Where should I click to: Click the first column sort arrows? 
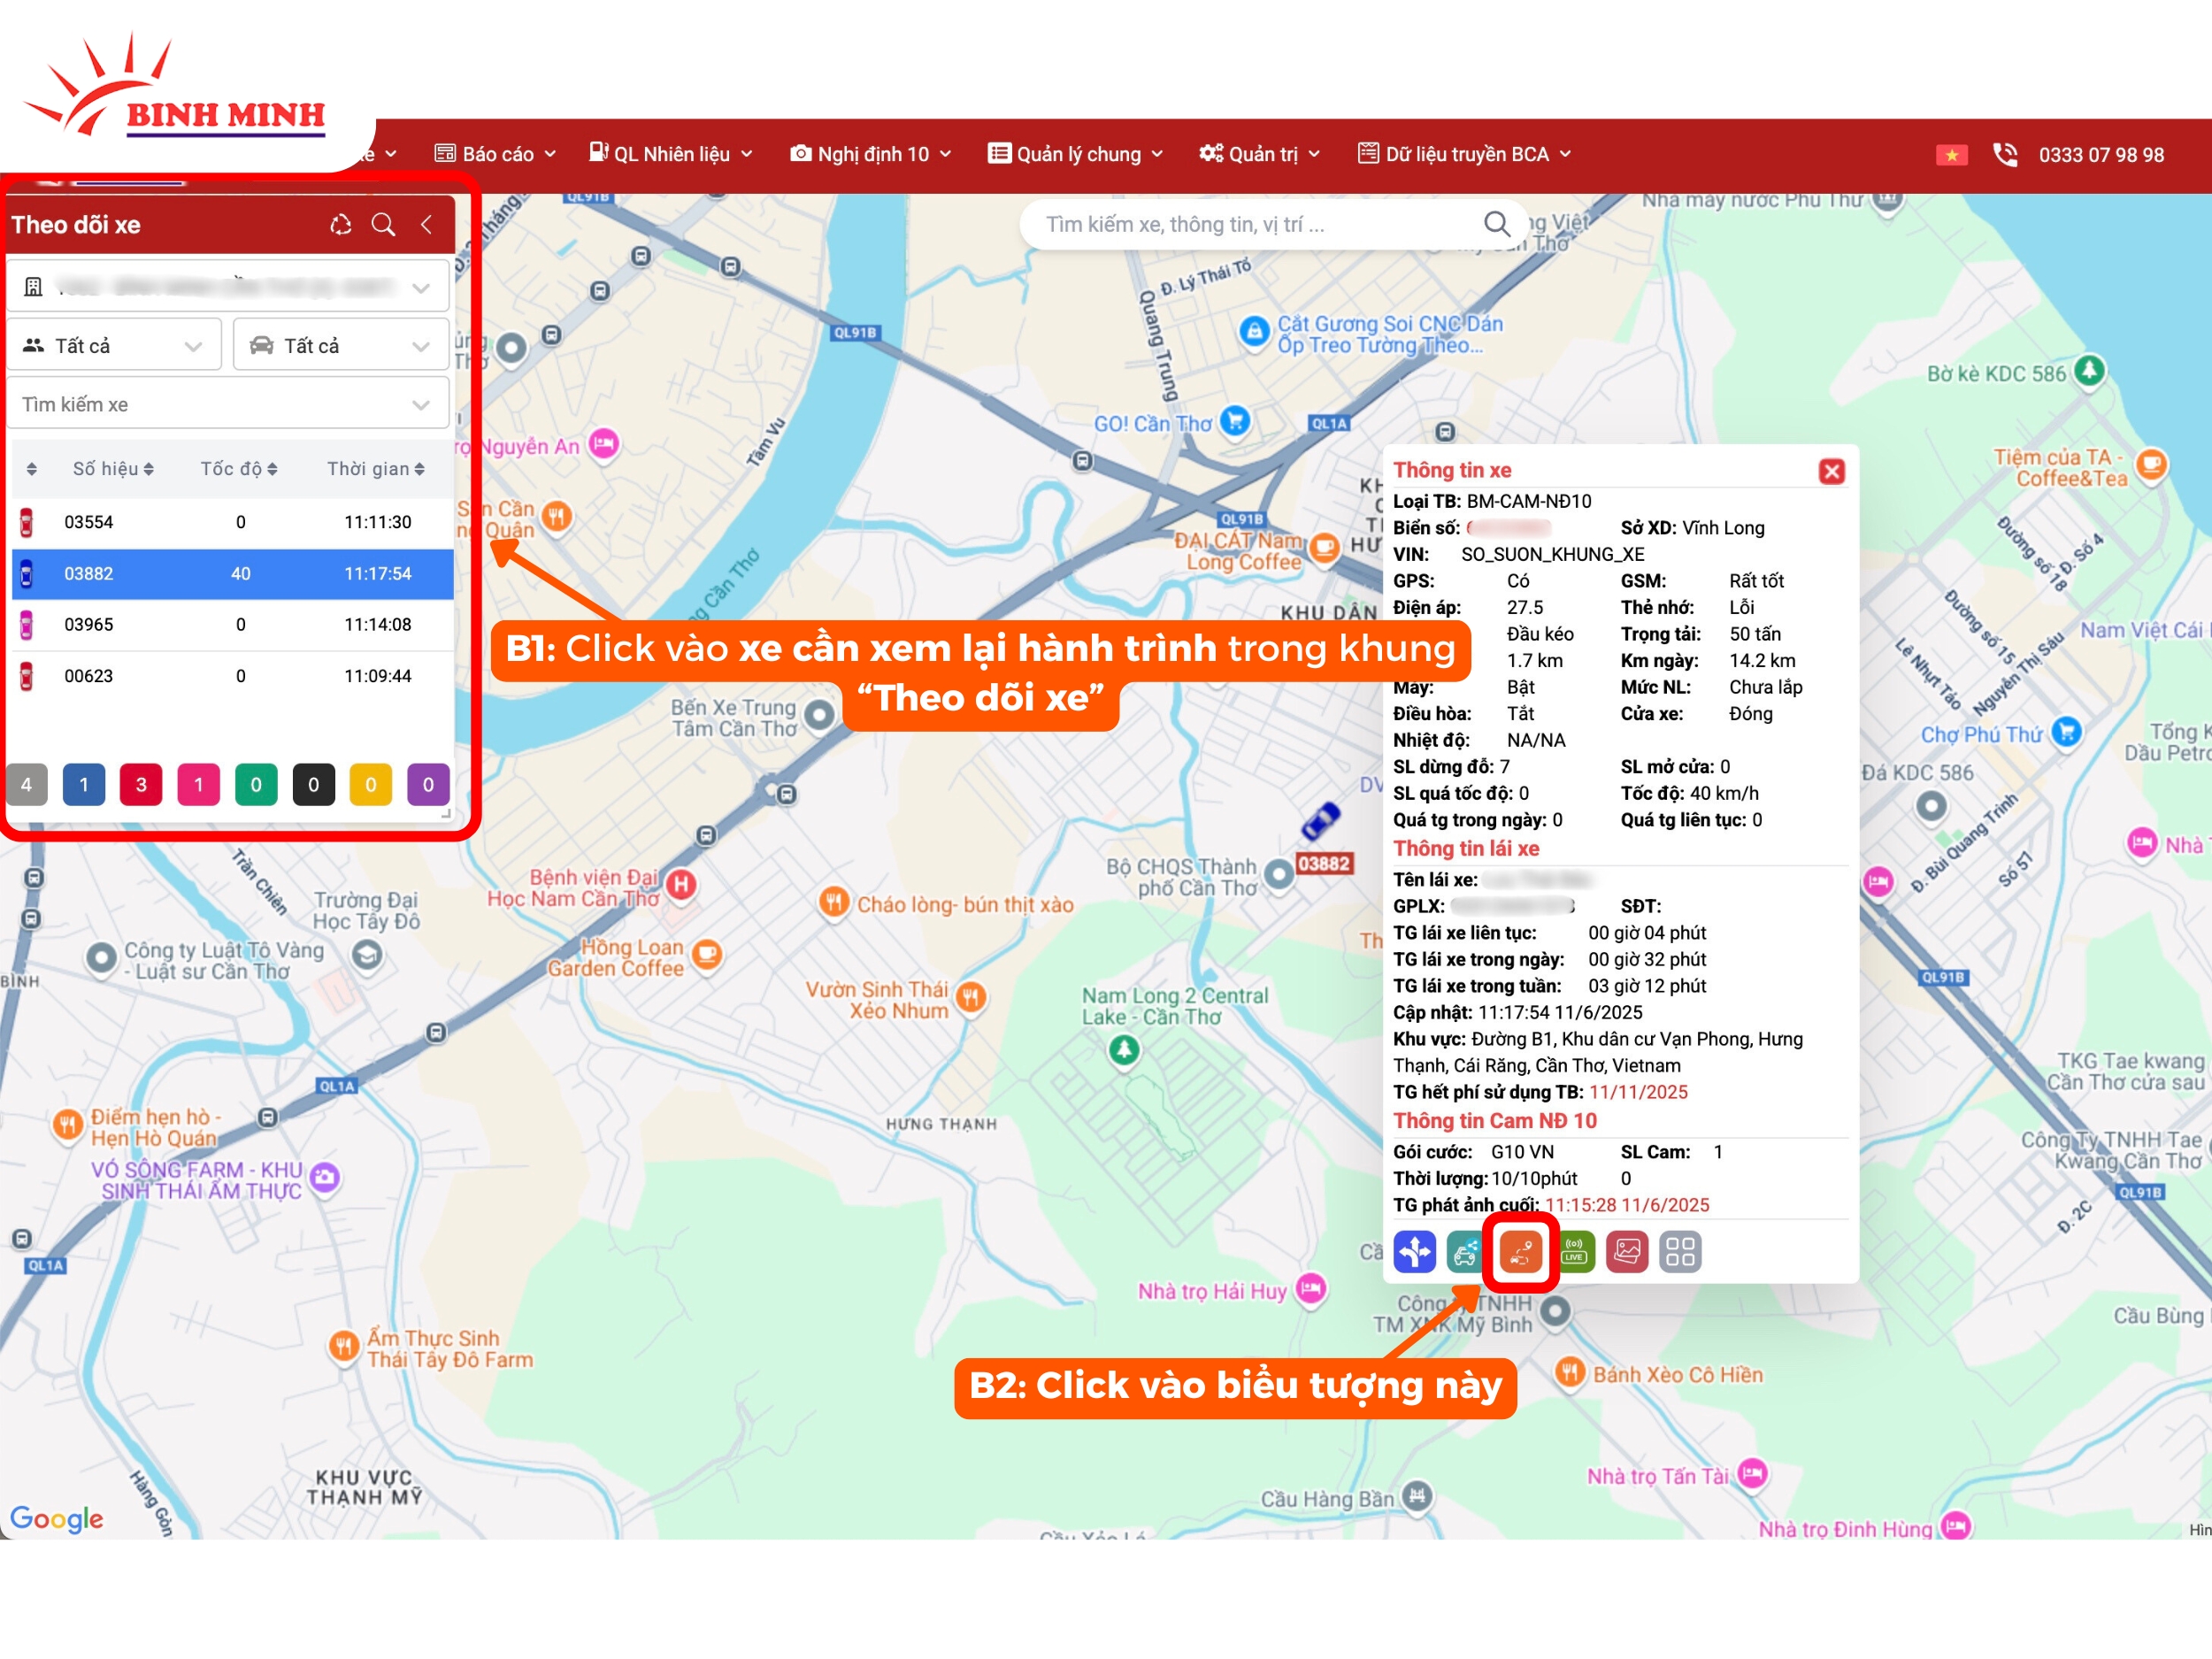tap(32, 469)
